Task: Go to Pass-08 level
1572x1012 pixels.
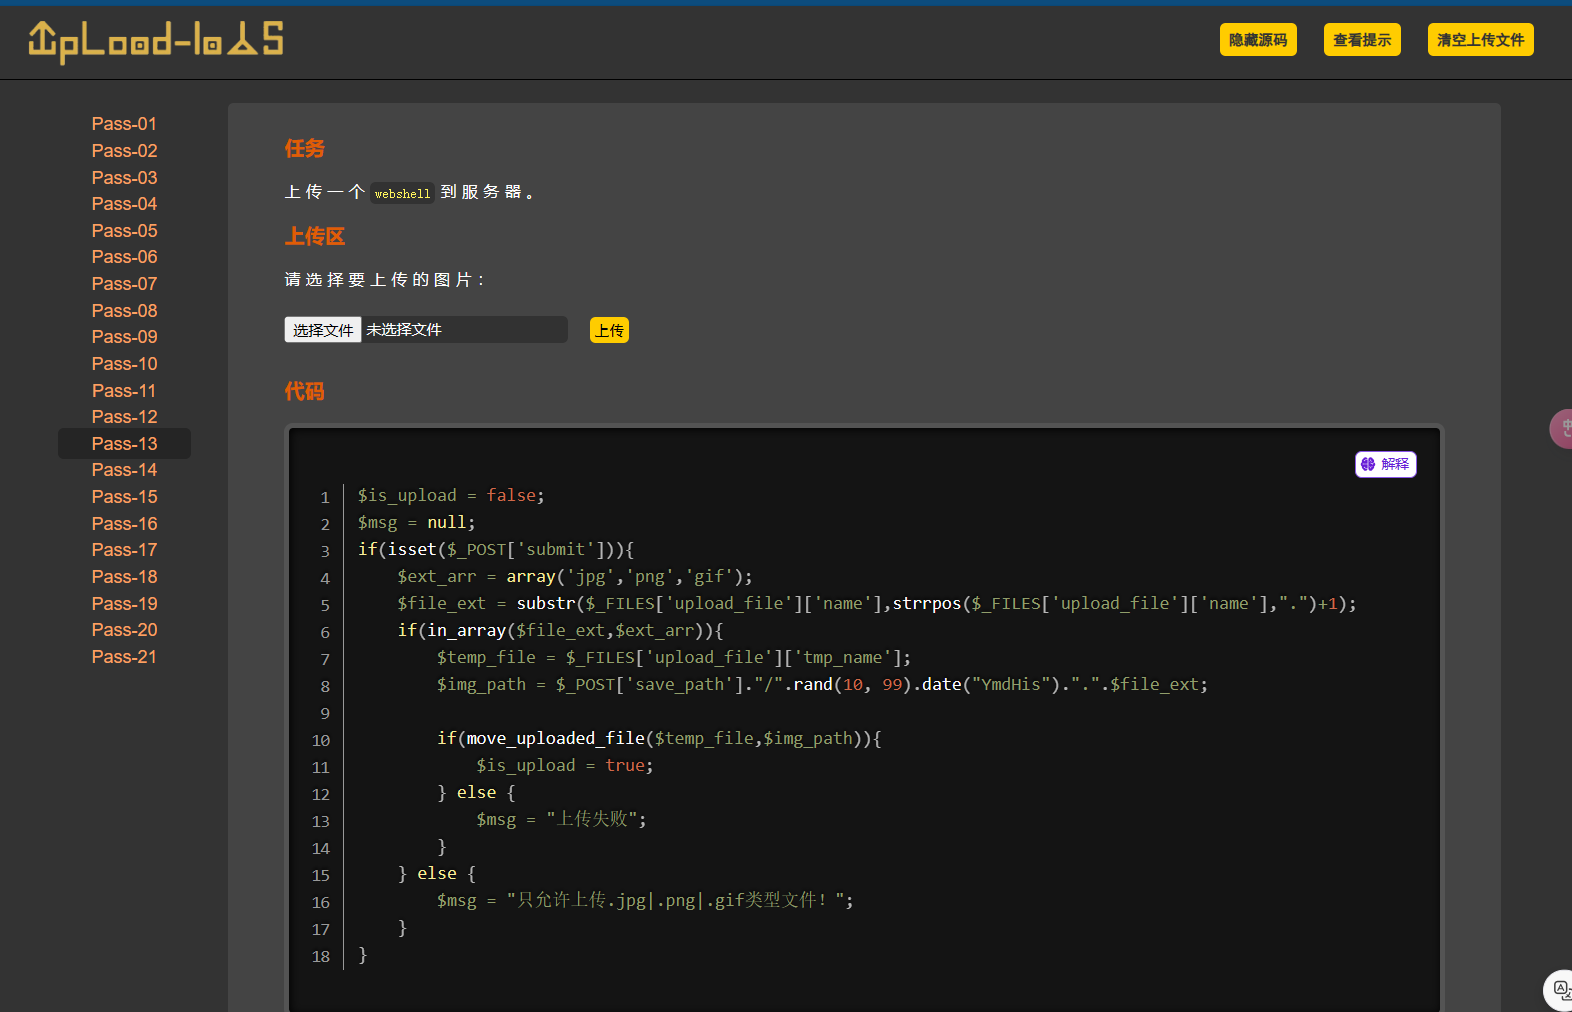Action: click(x=124, y=311)
